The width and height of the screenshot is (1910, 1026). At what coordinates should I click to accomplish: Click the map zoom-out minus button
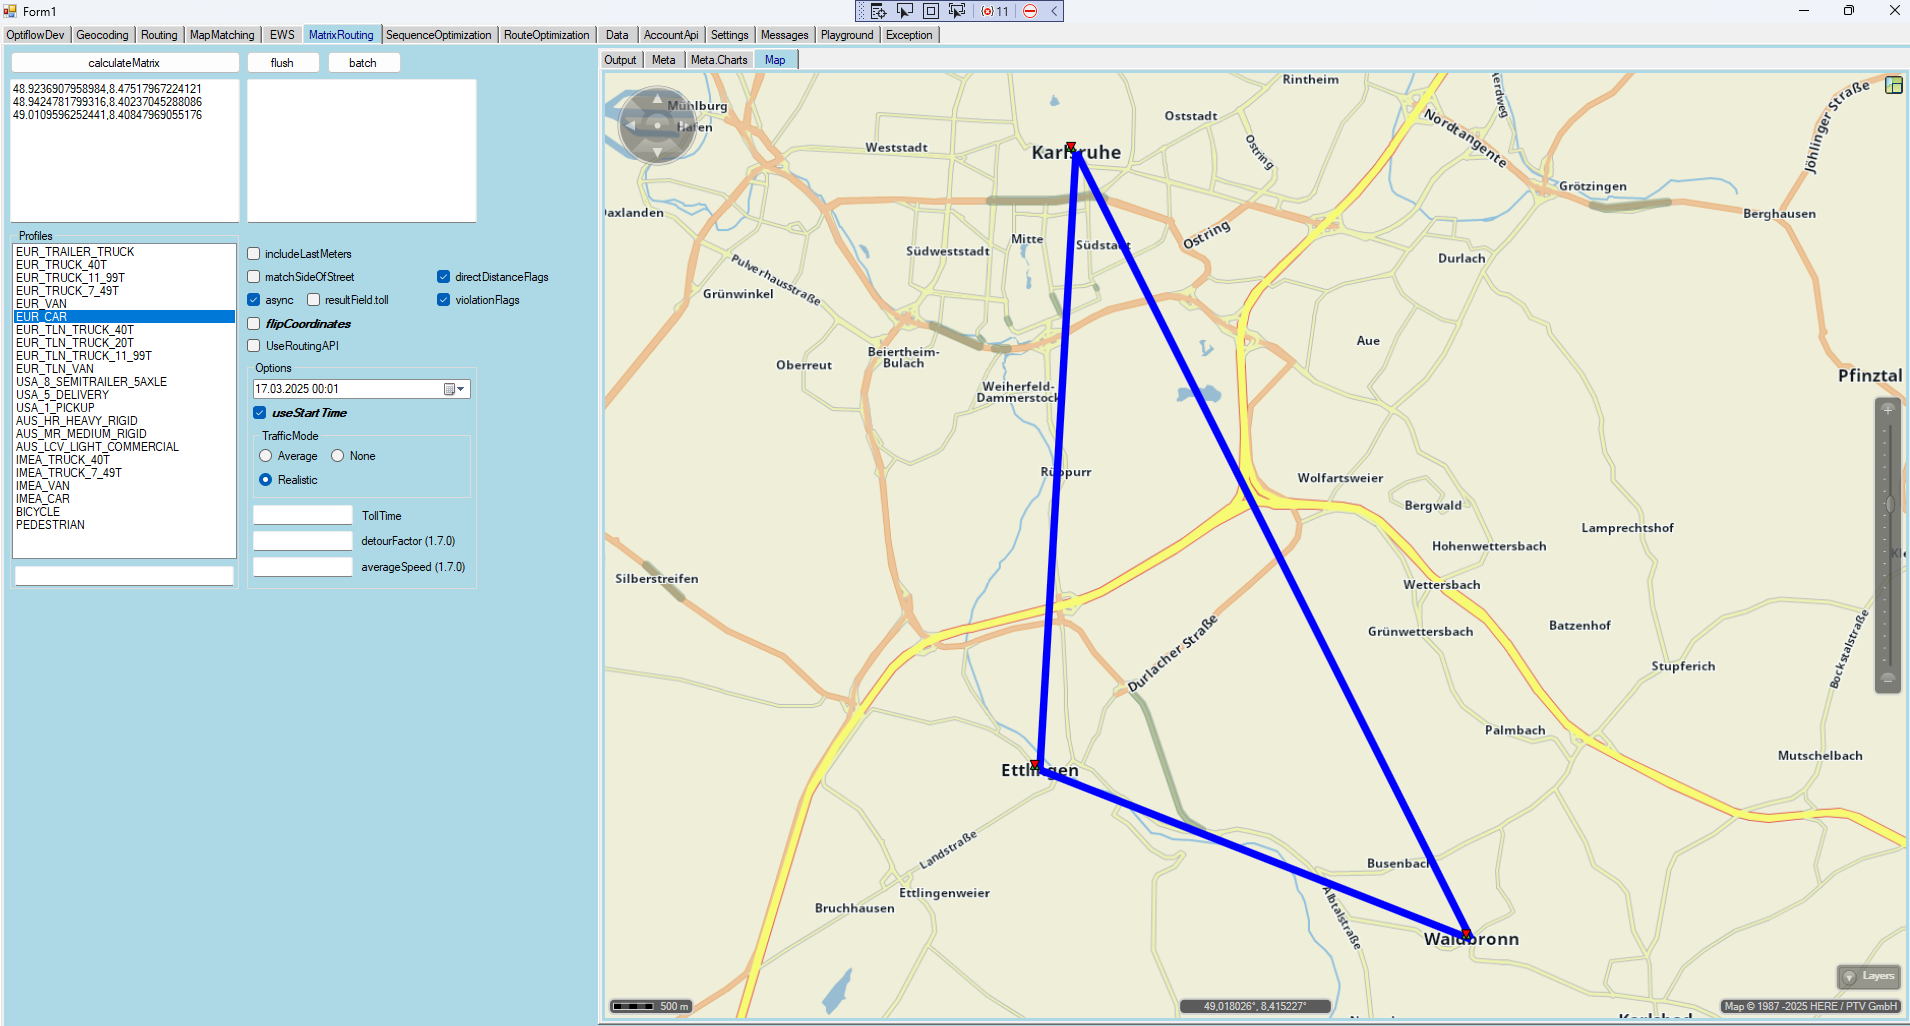click(1888, 679)
